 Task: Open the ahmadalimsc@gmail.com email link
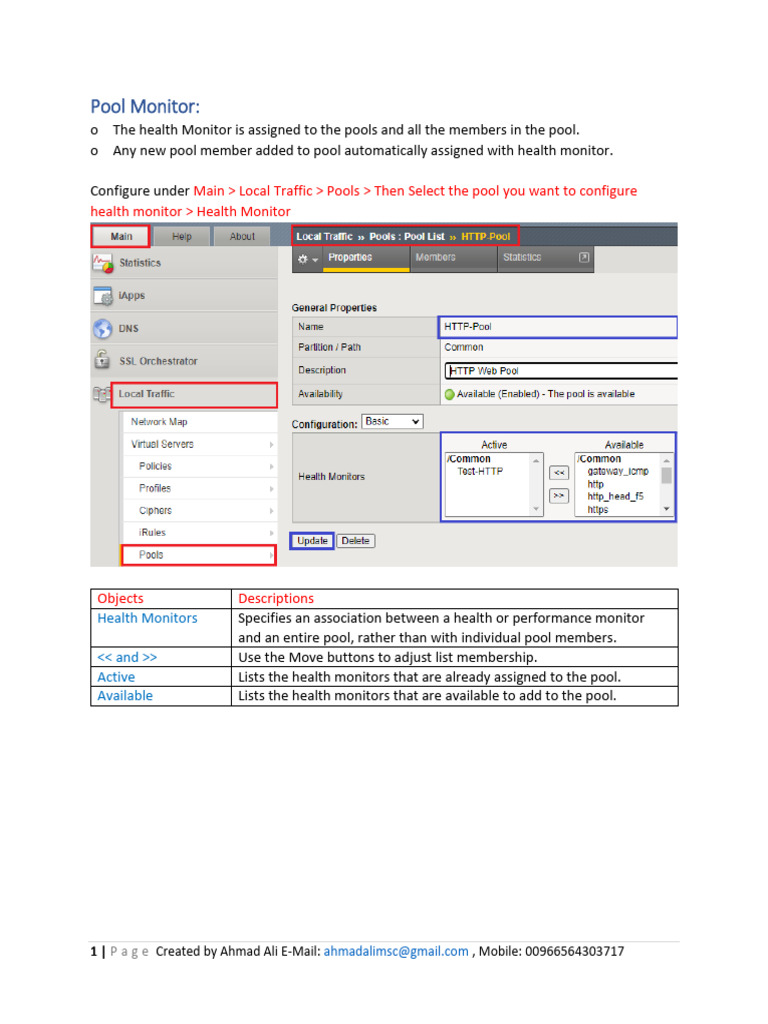point(396,952)
